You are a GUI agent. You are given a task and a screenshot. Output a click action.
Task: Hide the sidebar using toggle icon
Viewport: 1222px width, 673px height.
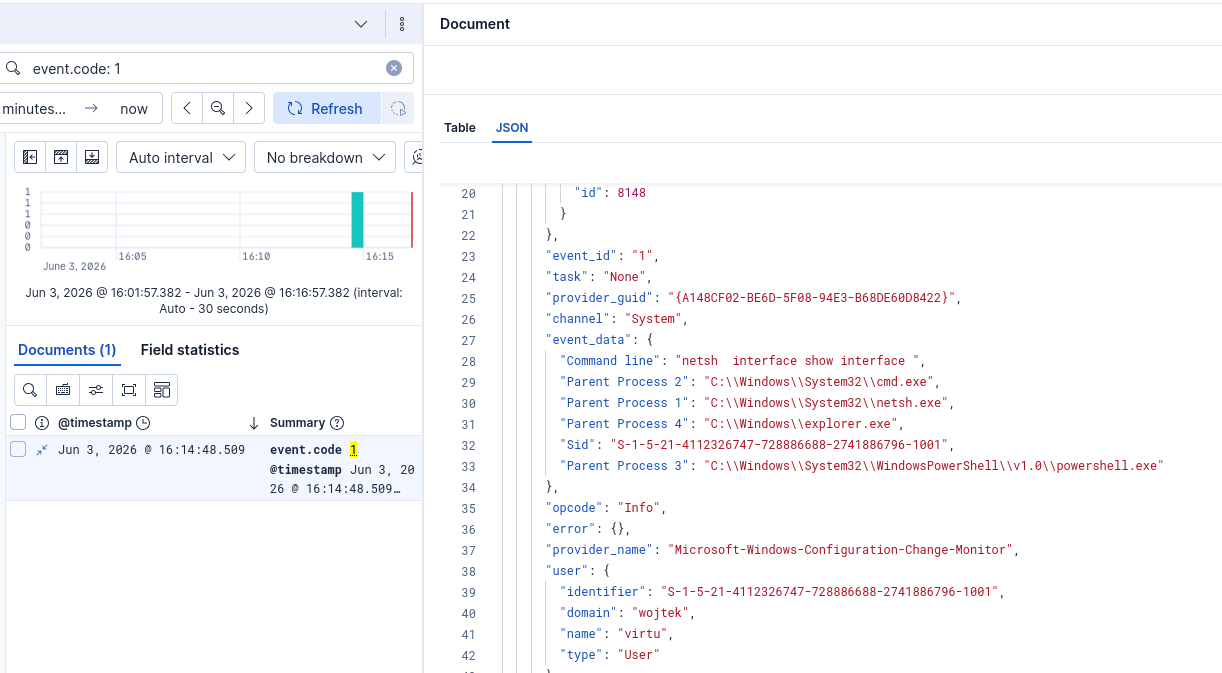click(30, 157)
